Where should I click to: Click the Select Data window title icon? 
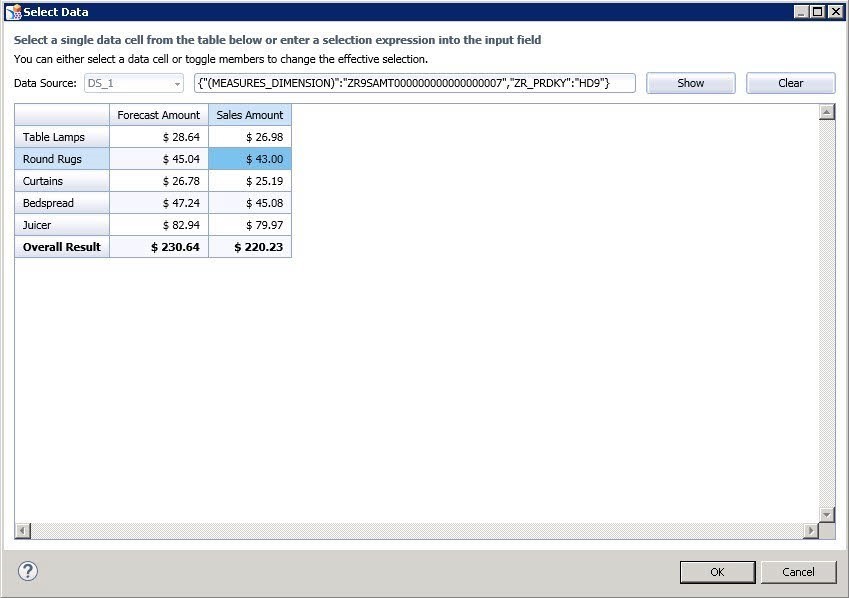click(x=13, y=12)
